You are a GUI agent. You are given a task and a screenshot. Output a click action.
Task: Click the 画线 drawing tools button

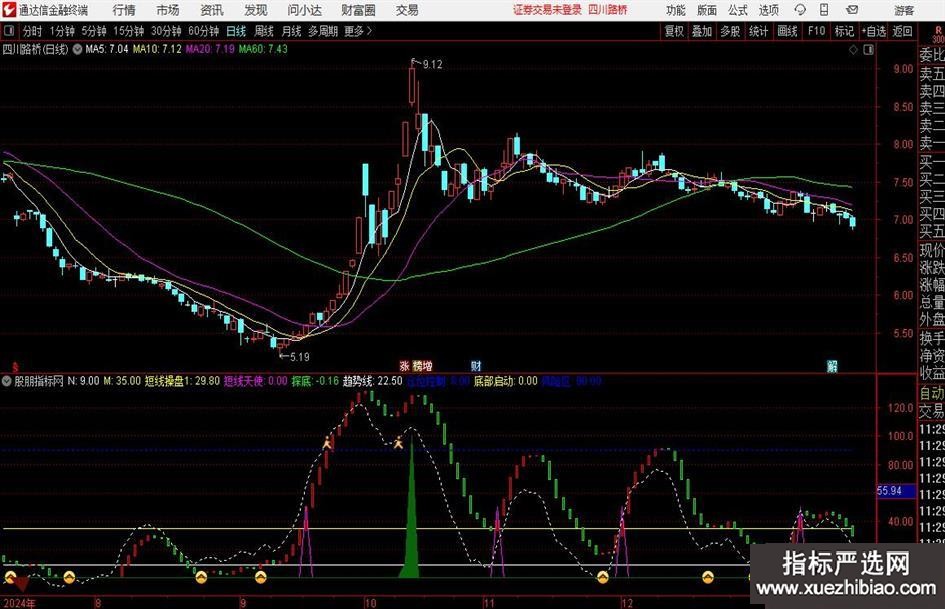tap(787, 31)
